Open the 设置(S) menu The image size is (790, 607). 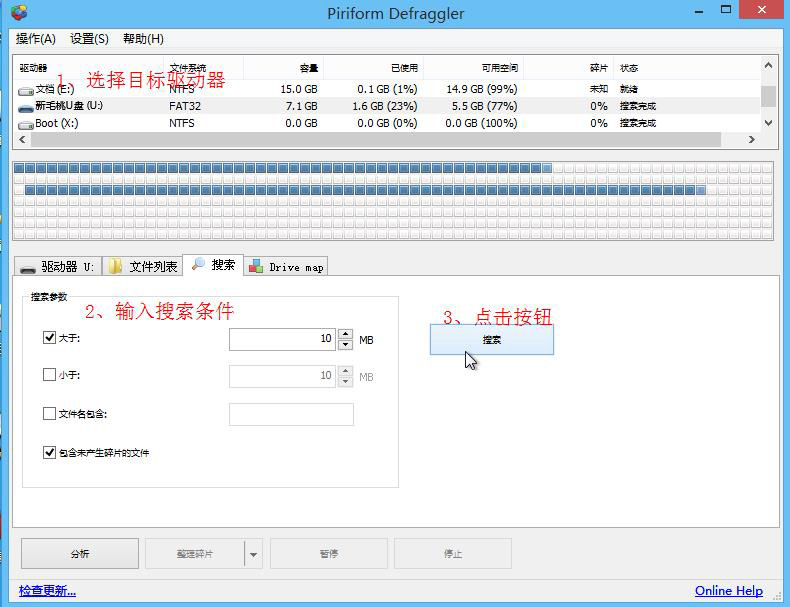[89, 39]
